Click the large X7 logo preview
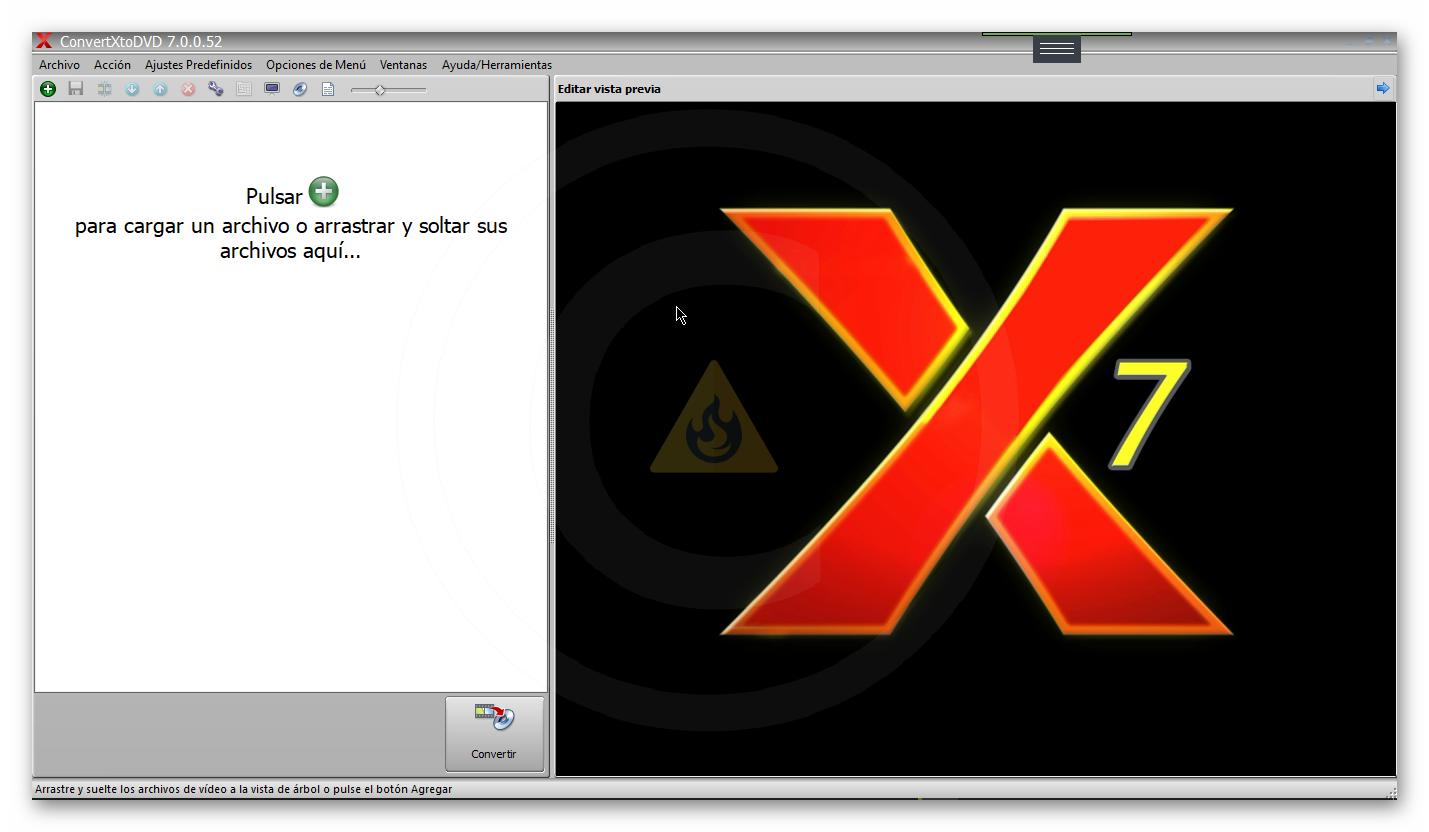Screen dimensions: 1429x832 coord(976,421)
